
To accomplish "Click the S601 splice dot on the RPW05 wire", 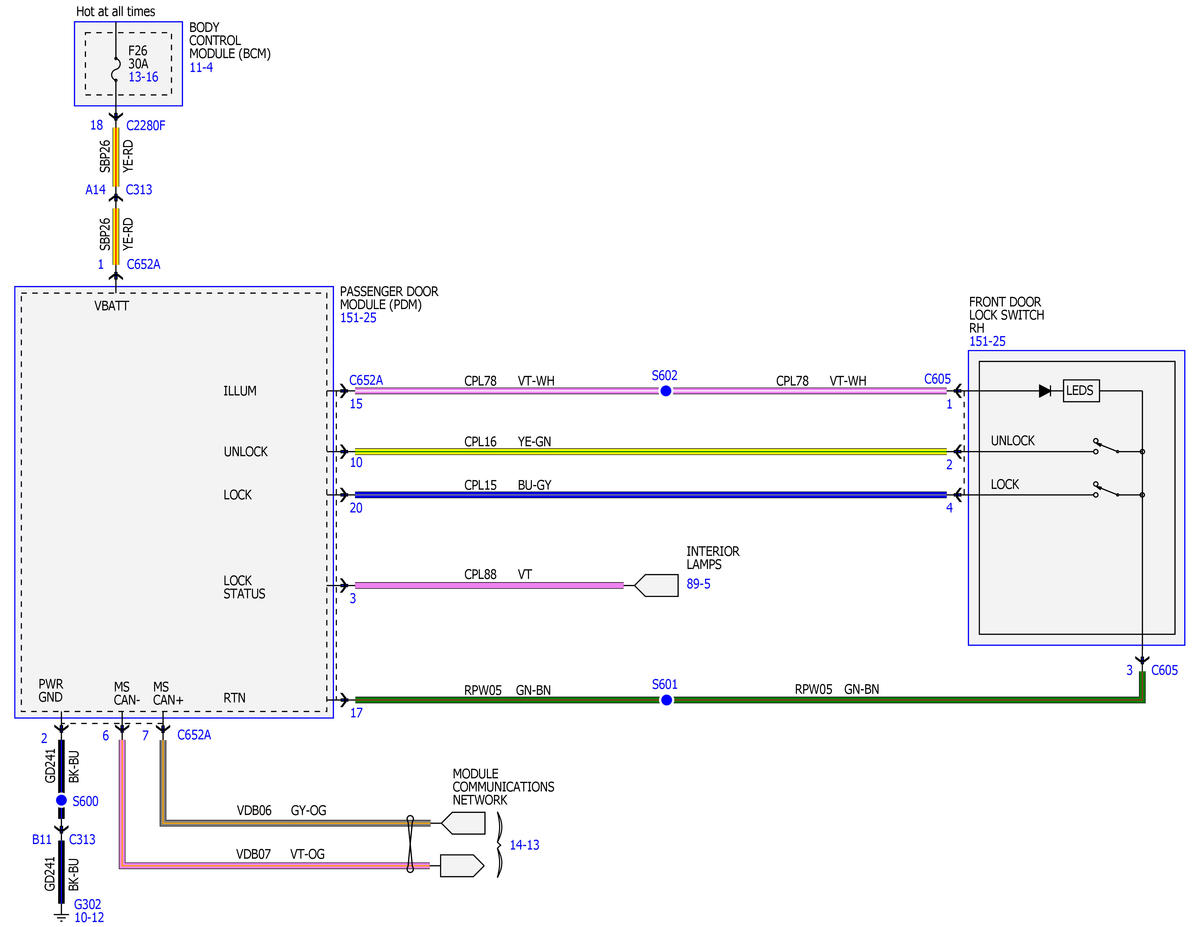I will pyautogui.click(x=666, y=700).
